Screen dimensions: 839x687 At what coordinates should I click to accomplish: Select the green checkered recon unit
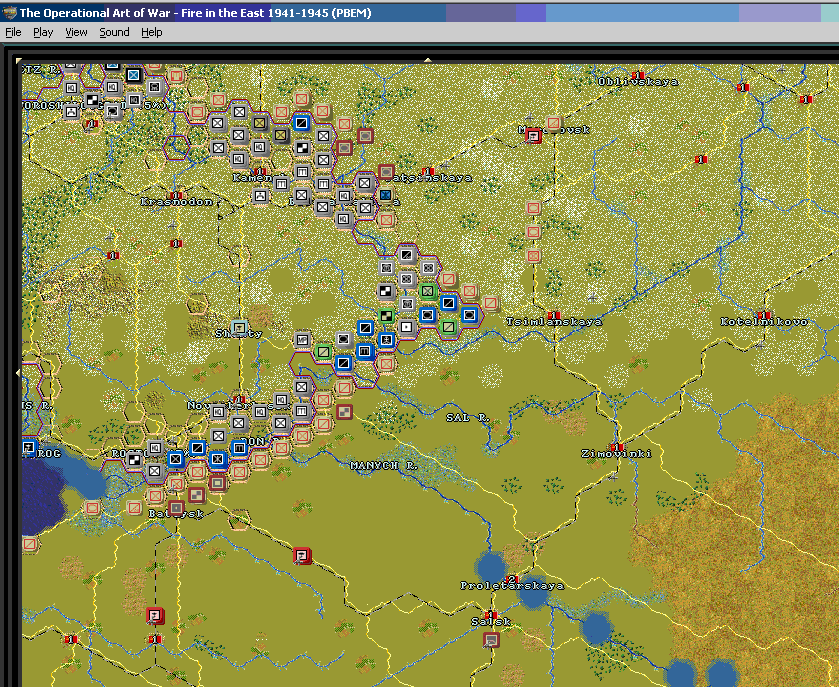coord(386,316)
